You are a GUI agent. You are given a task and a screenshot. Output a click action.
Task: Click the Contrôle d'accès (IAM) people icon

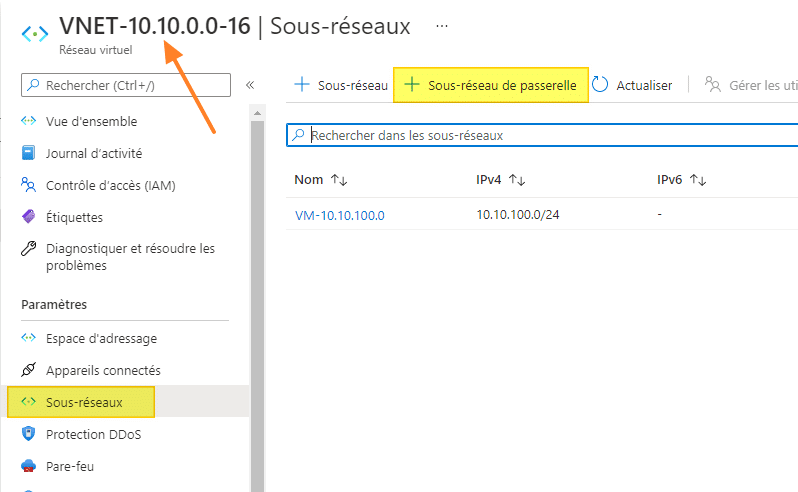(28, 185)
